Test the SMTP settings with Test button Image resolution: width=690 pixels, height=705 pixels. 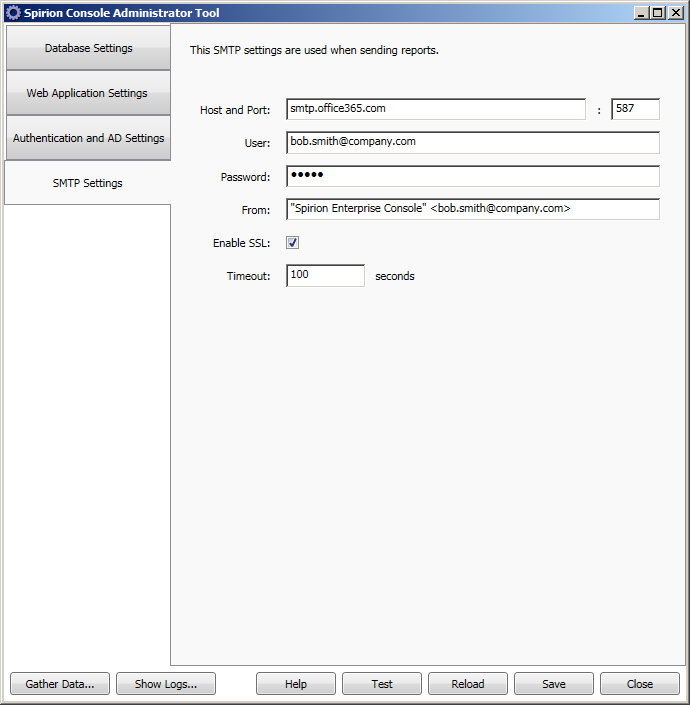(x=382, y=684)
